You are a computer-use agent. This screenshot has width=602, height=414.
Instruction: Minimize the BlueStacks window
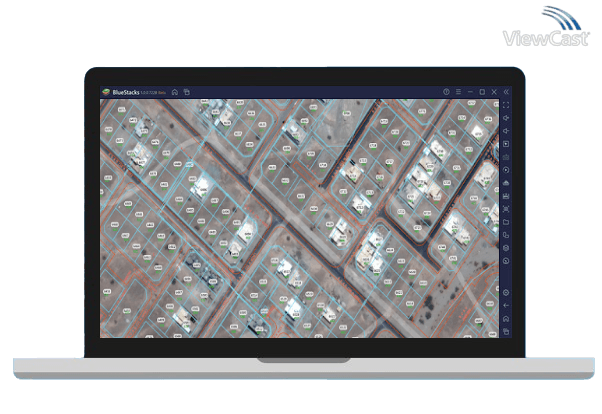[469, 91]
